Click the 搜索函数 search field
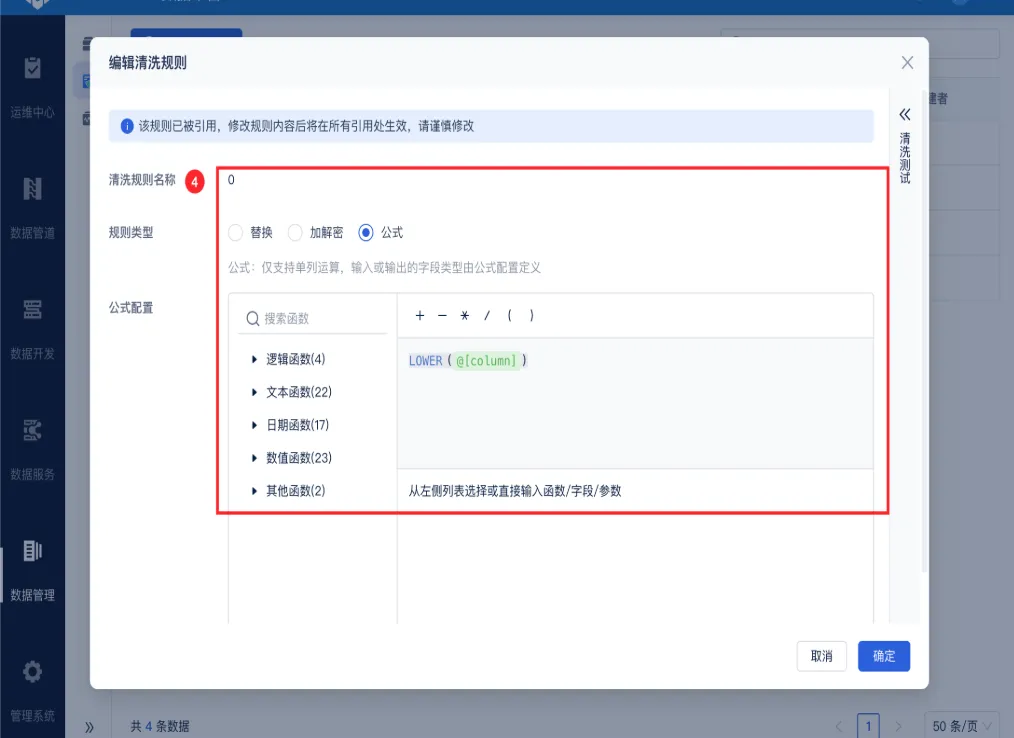The height and width of the screenshot is (738, 1014). [312, 318]
